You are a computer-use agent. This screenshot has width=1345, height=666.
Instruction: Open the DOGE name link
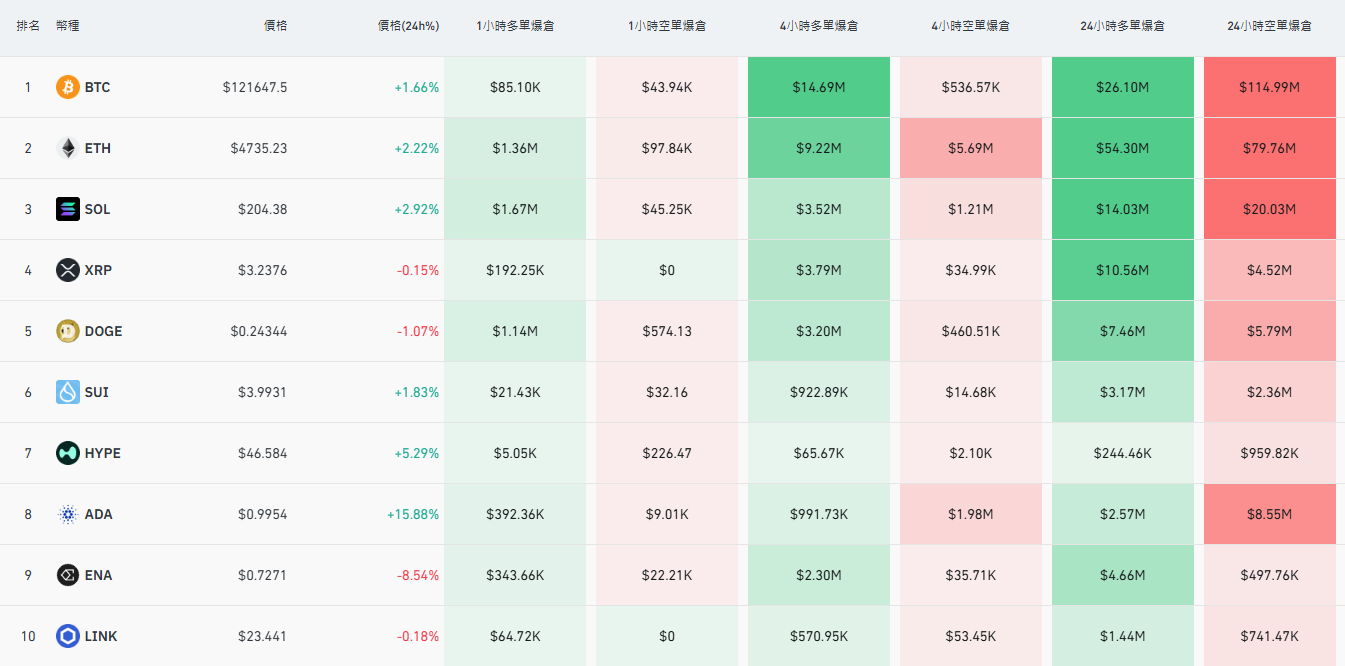103,331
